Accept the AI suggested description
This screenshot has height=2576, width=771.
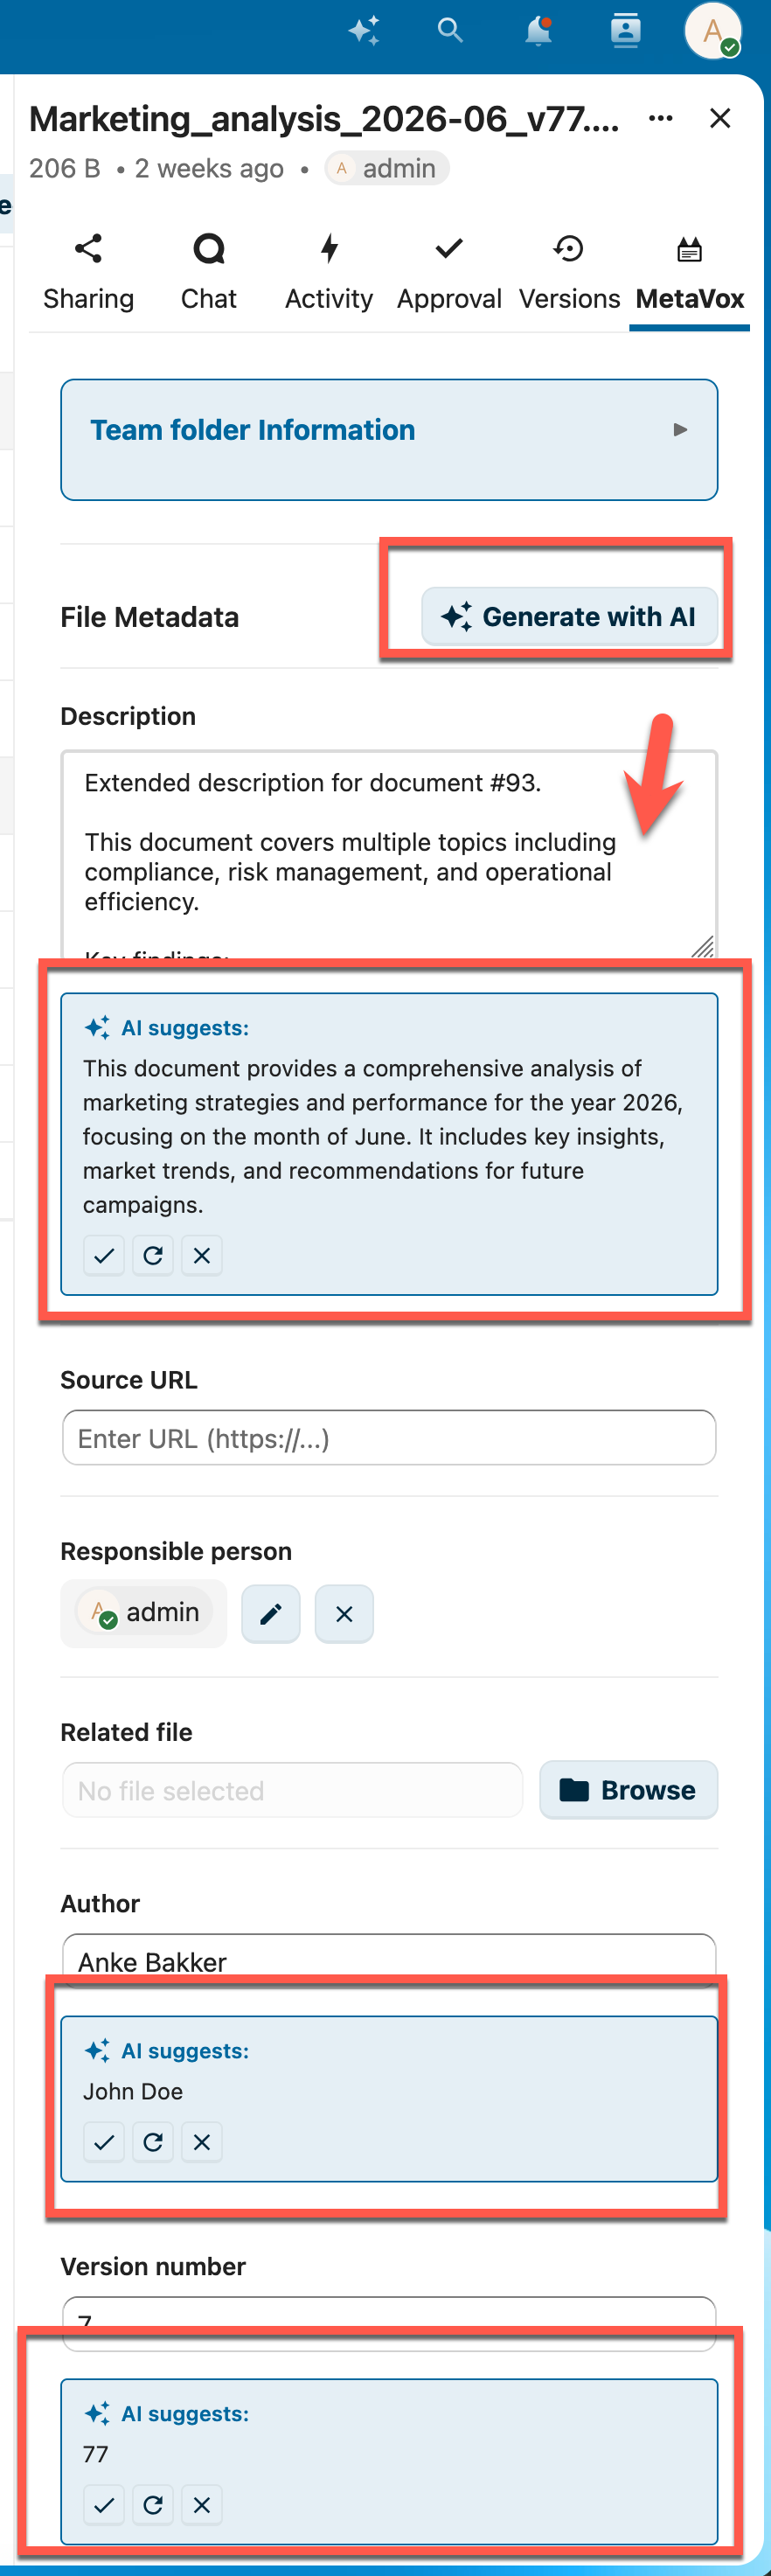point(104,1255)
